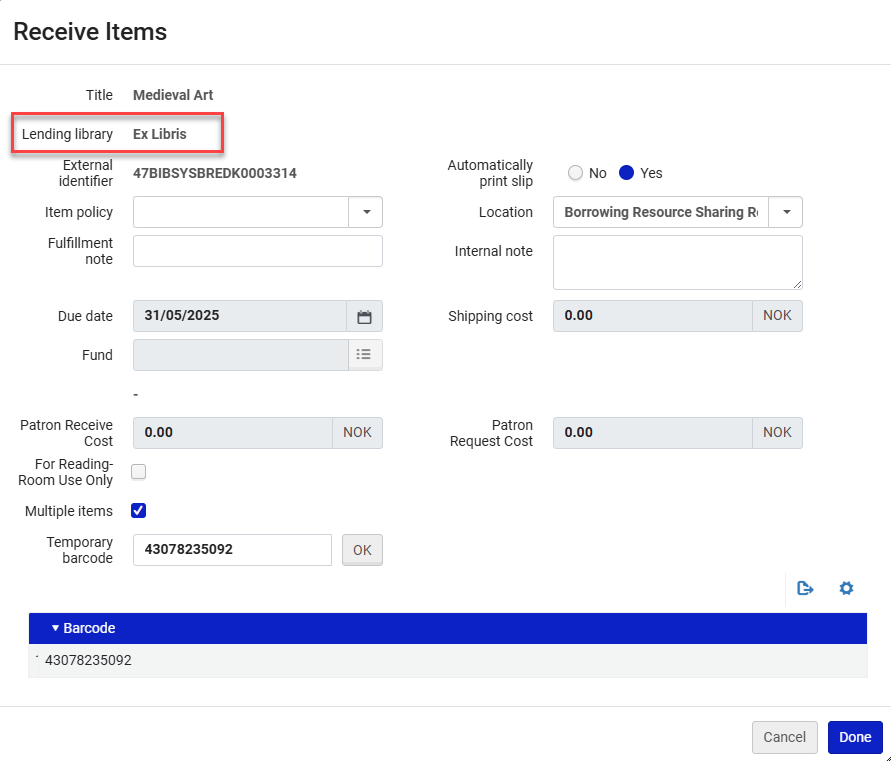
Task: Click into the Internal note text area
Action: tap(677, 263)
